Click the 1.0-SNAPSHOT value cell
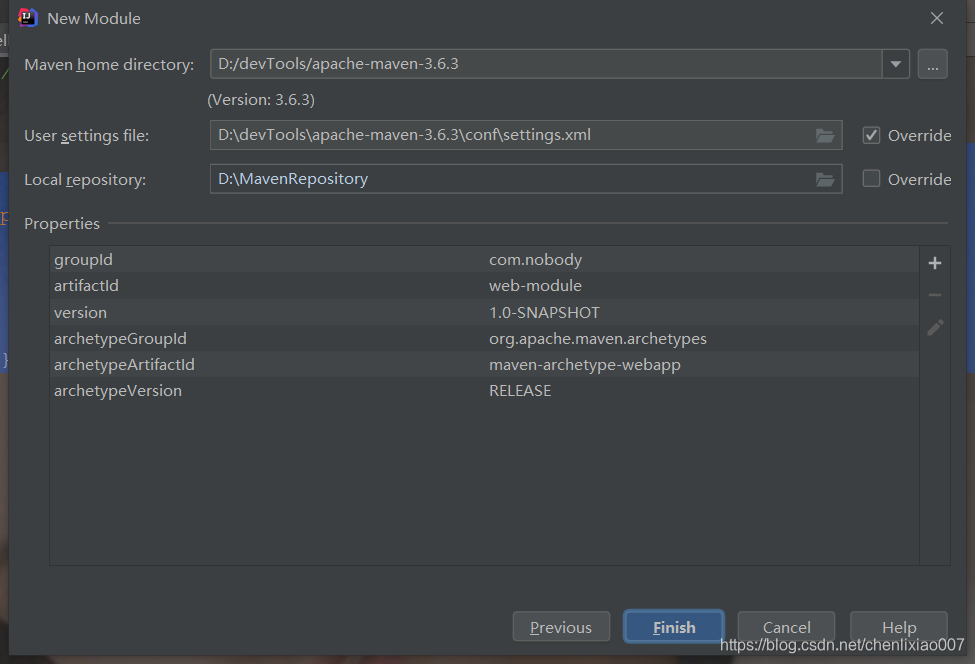The height and width of the screenshot is (664, 975). [x=544, y=312]
